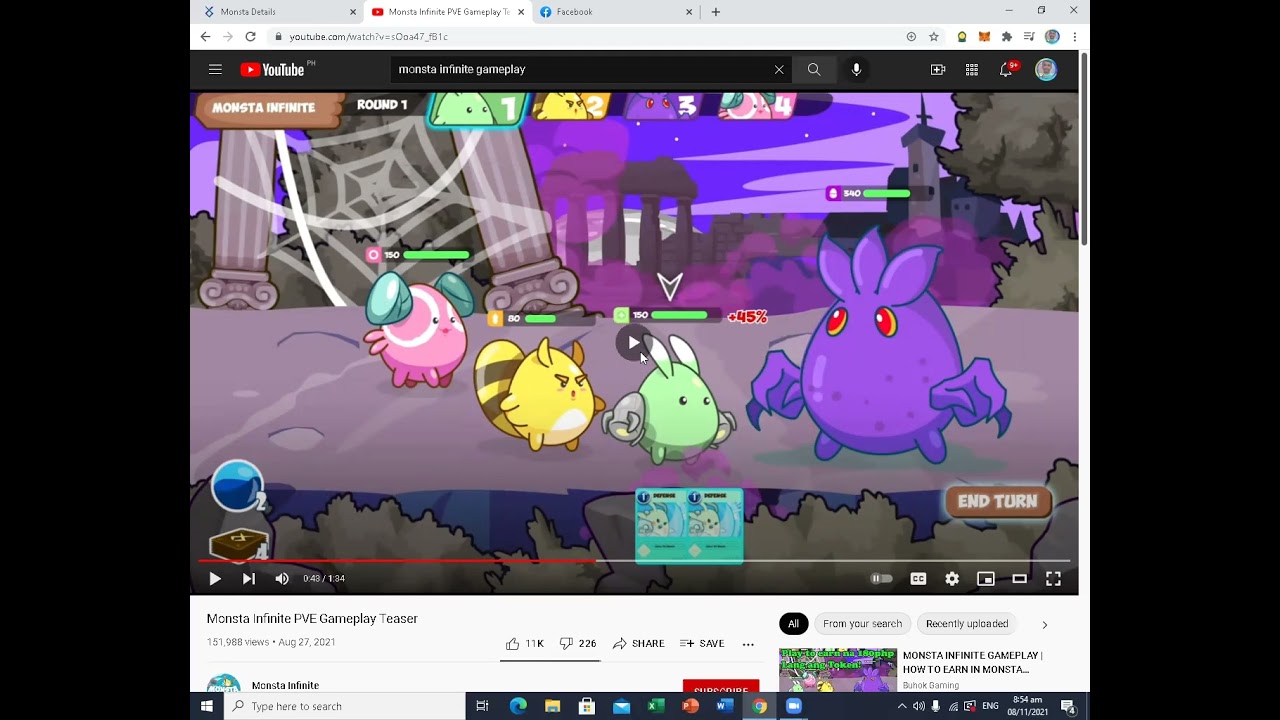This screenshot has width=1280, height=720.
Task: Open Zoom from the taskbar
Action: point(794,706)
